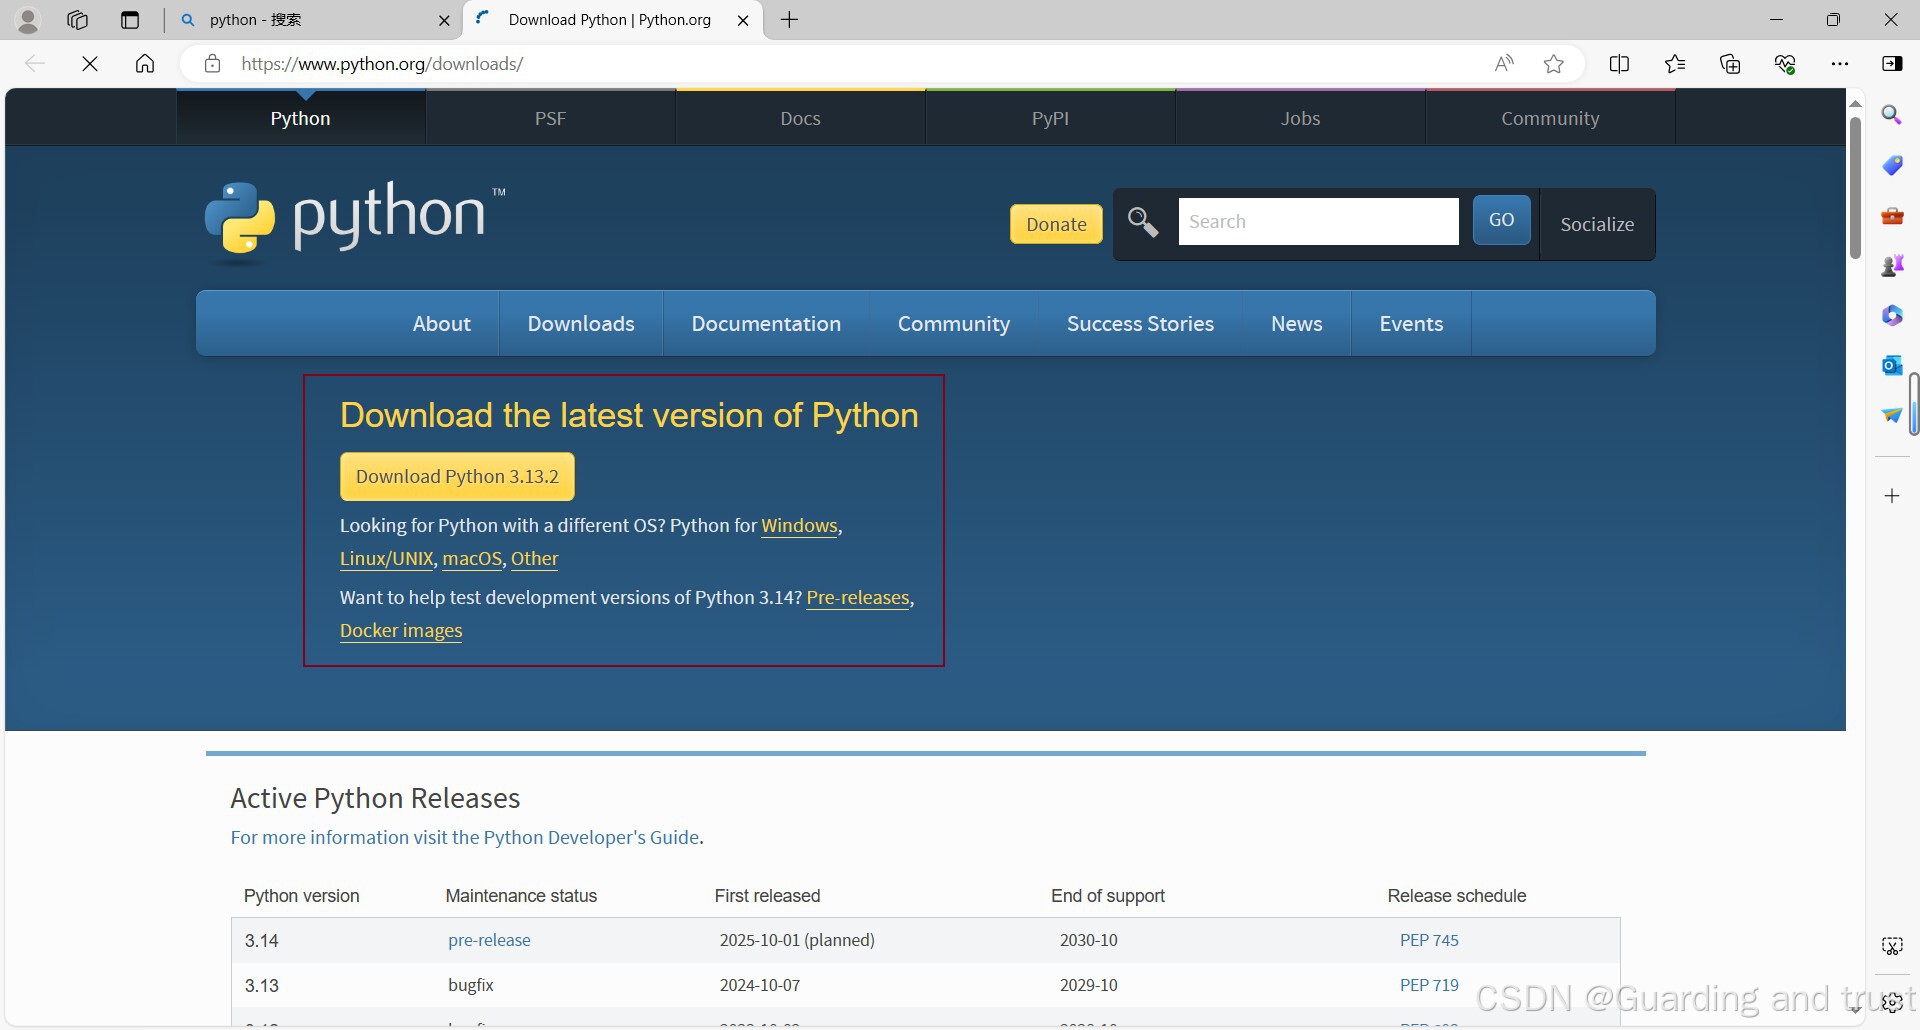
Task: Toggle the Edge sidebar panel icon
Action: coord(1892,64)
